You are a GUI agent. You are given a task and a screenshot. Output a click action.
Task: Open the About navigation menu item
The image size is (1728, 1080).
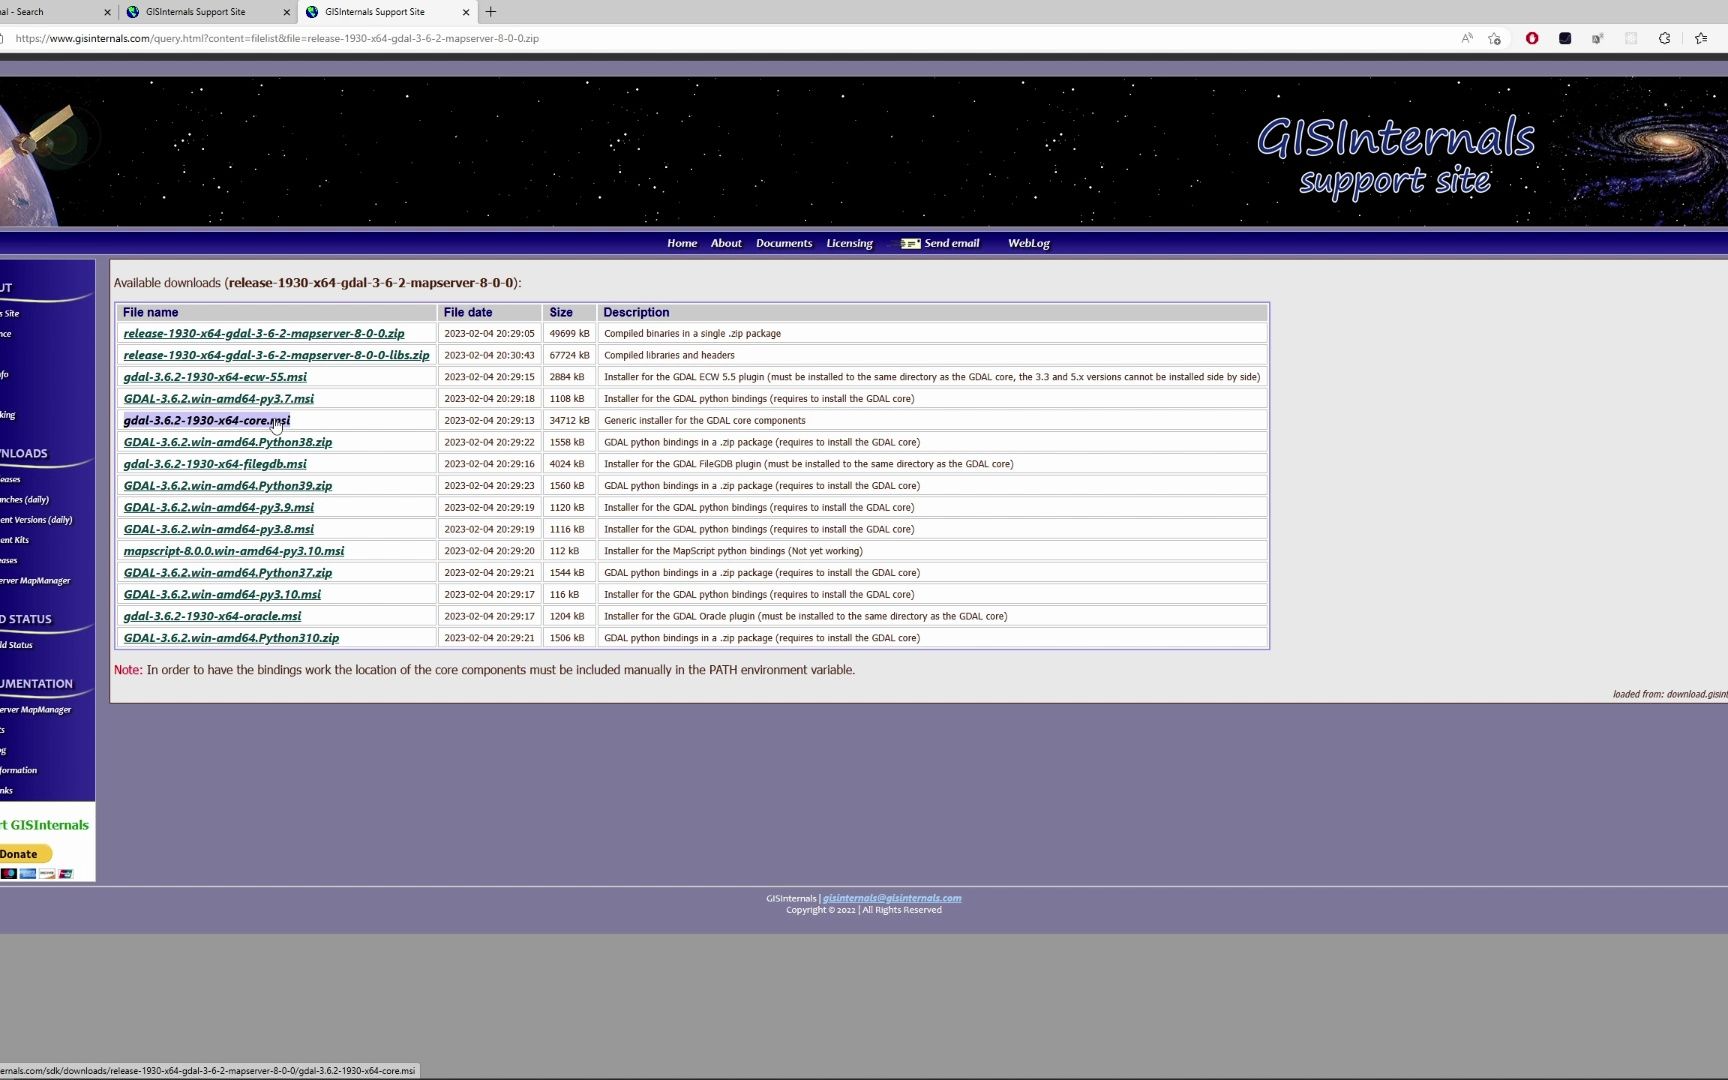pos(726,243)
